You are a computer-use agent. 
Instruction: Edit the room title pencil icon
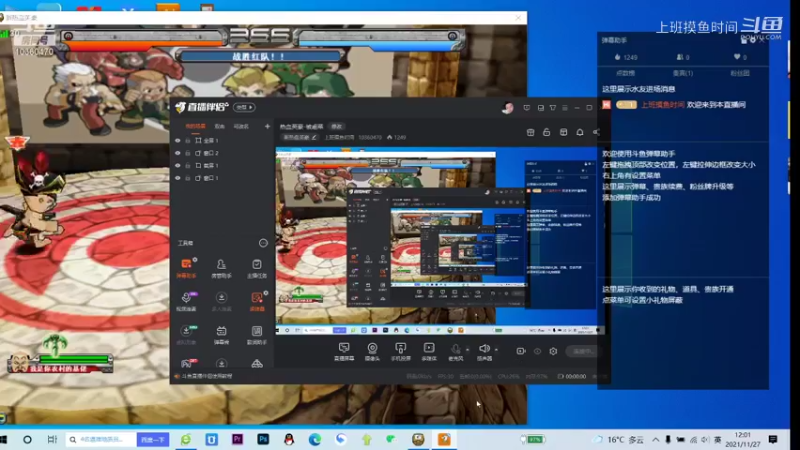click(314, 137)
